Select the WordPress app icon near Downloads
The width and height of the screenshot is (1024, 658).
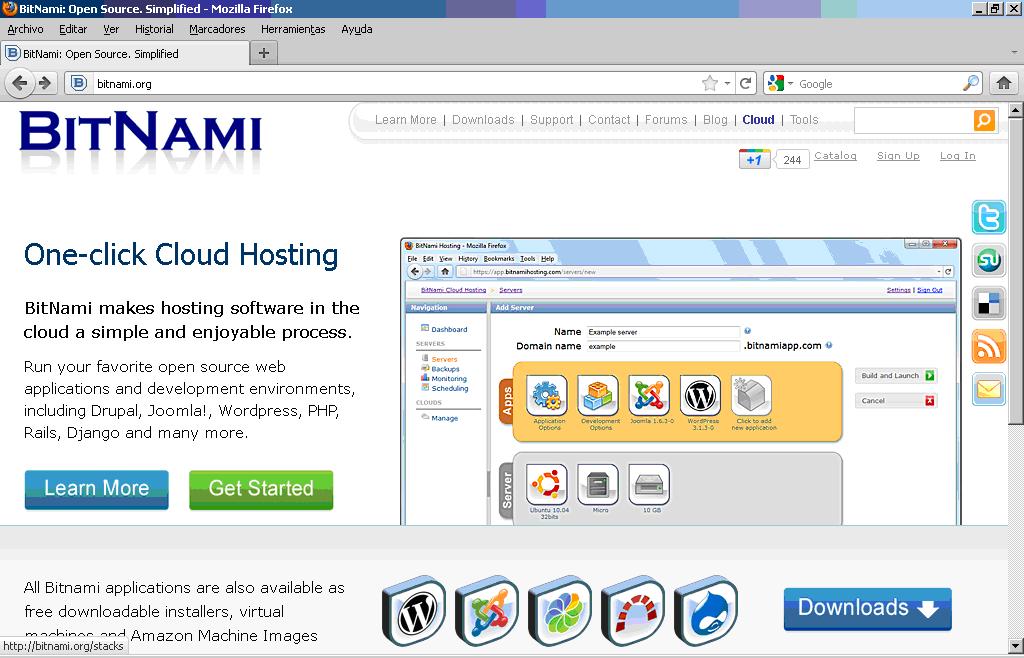pyautogui.click(x=413, y=610)
